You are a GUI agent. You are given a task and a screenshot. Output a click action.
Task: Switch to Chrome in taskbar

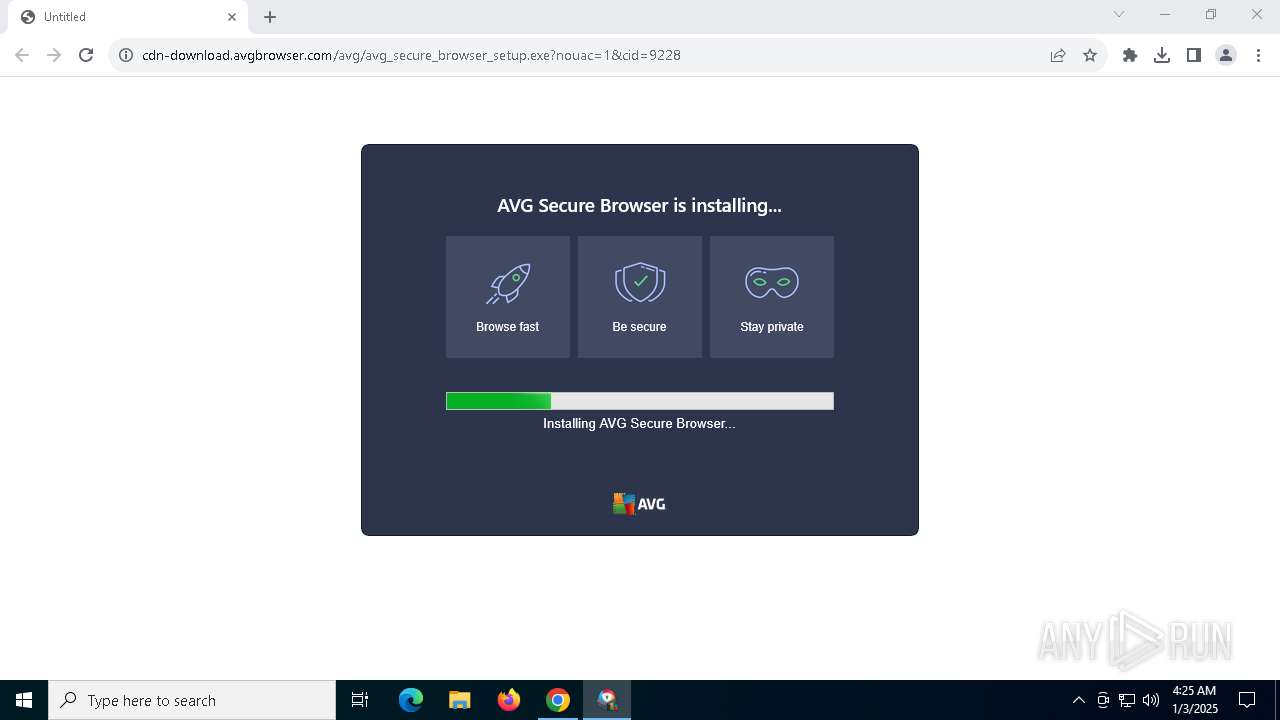click(x=558, y=700)
